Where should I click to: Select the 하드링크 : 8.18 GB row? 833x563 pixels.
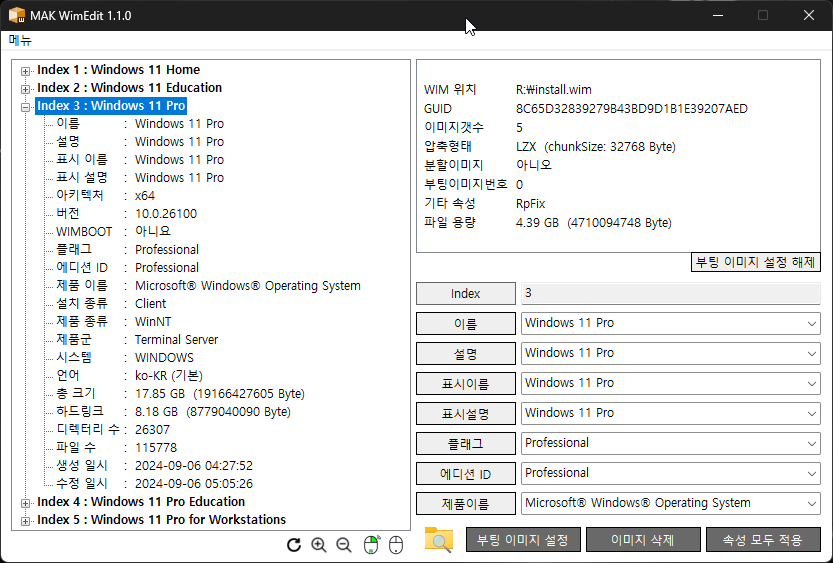click(x=174, y=412)
